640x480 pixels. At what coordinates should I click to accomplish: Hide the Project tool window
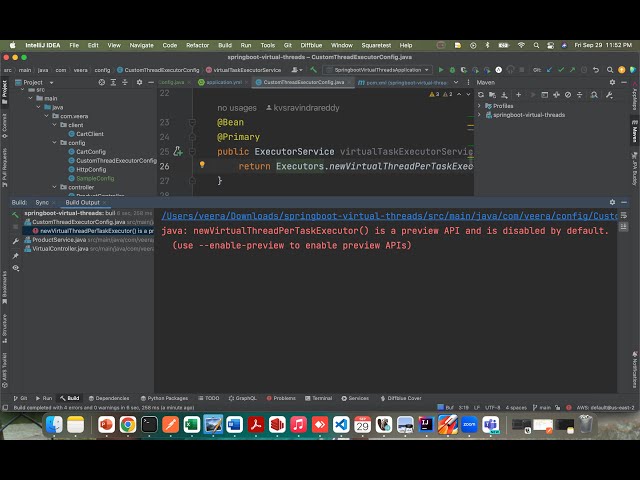[x=151, y=82]
